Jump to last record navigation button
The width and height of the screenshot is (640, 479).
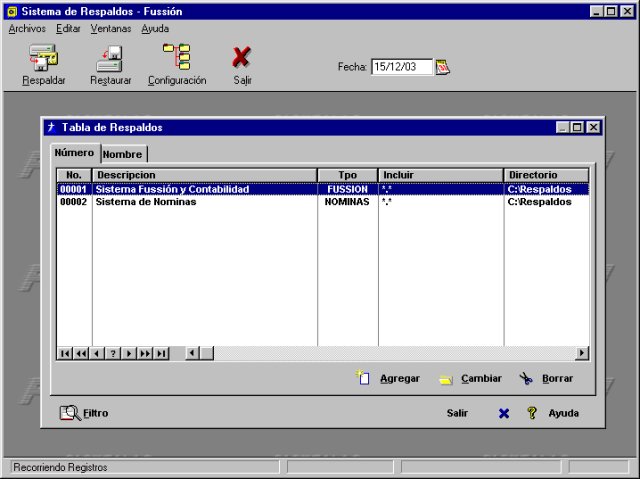tap(161, 353)
